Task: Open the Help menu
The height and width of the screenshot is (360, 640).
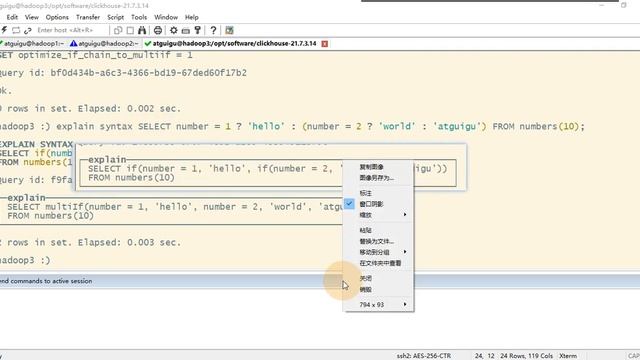Action: tap(191, 17)
